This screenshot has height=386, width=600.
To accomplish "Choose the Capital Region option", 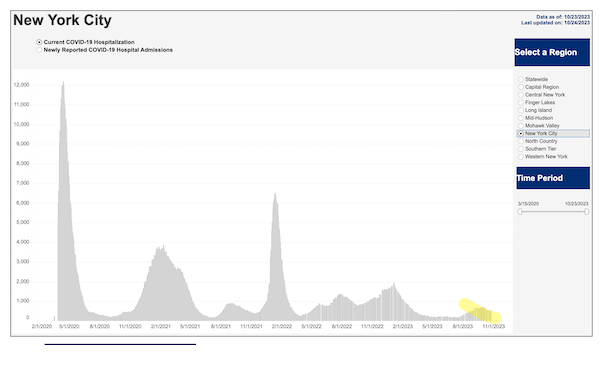I will pos(521,87).
